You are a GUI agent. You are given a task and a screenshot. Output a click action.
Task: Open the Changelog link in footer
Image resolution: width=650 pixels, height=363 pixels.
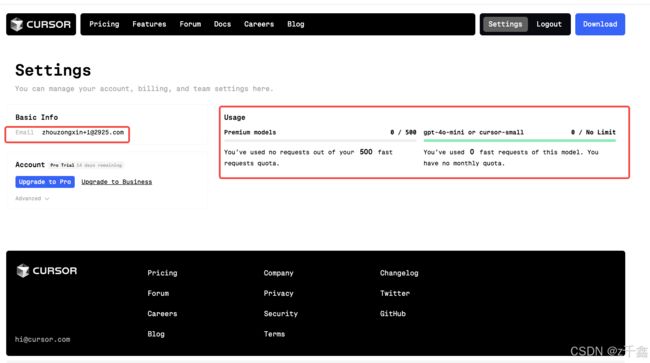click(x=399, y=273)
